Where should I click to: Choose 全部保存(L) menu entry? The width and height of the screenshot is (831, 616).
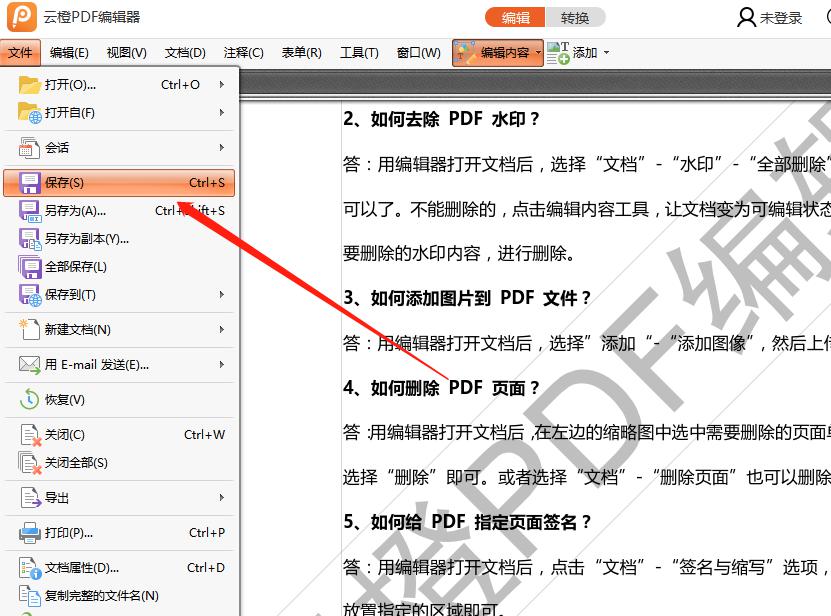click(119, 267)
